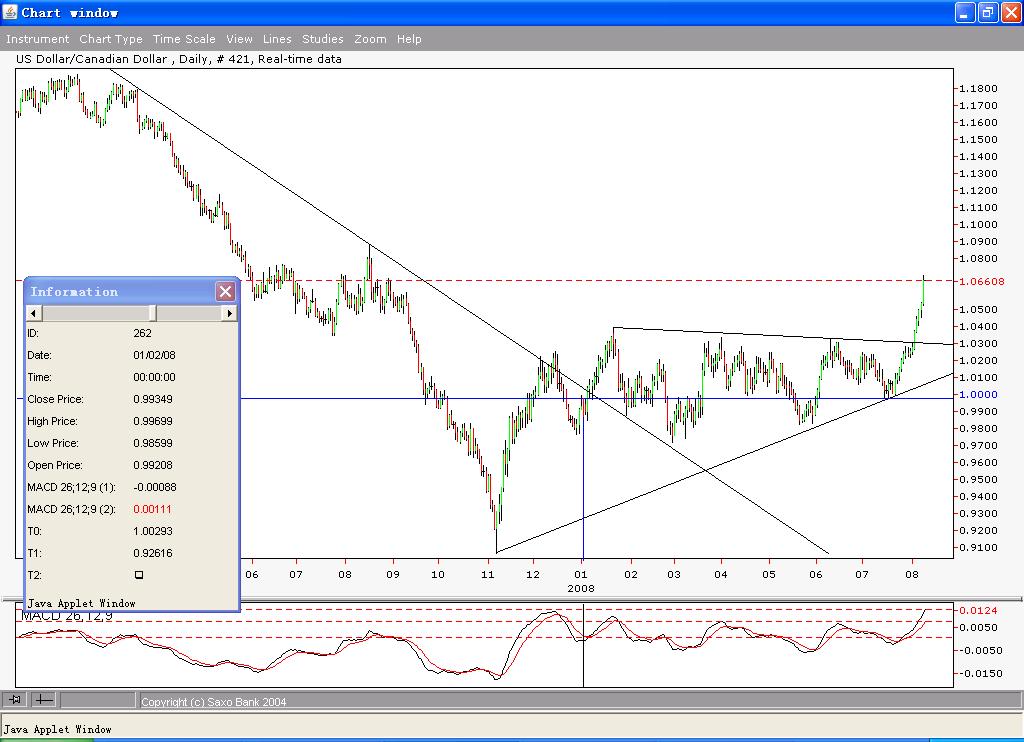Image resolution: width=1024 pixels, height=742 pixels.
Task: Click the 1.1800 price axis label
Action: click(978, 88)
